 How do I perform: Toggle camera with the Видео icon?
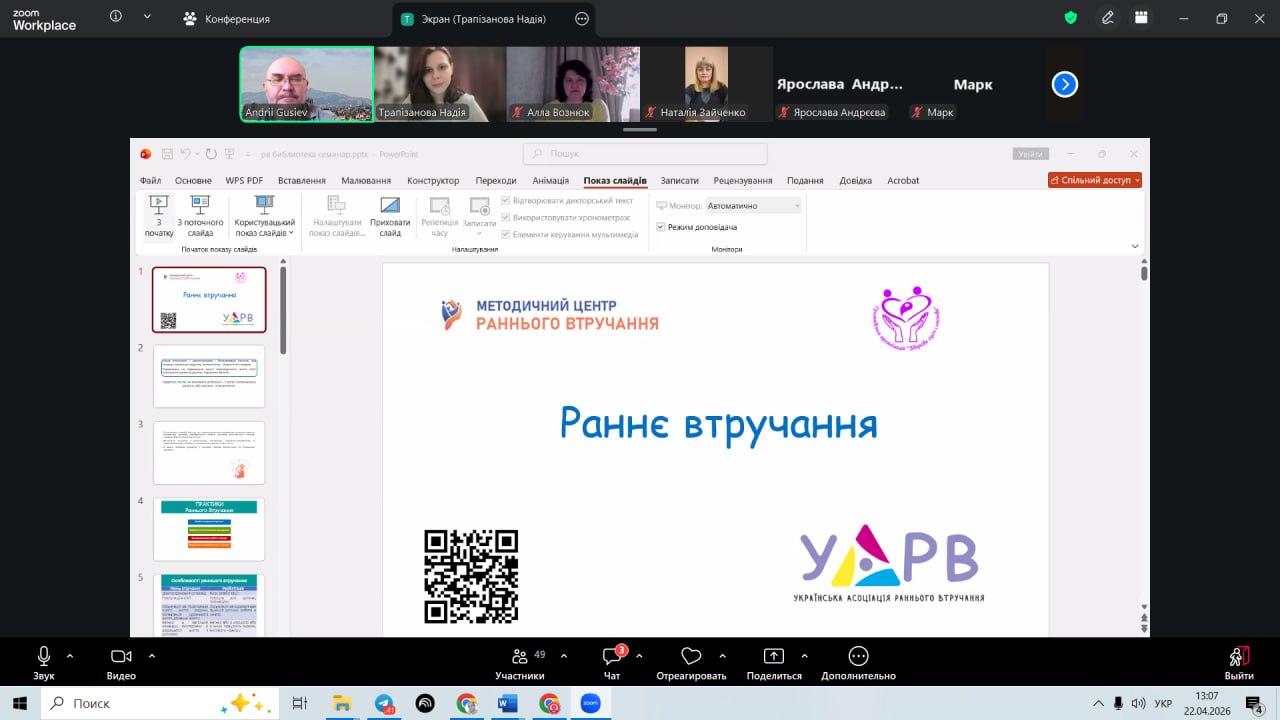[121, 656]
